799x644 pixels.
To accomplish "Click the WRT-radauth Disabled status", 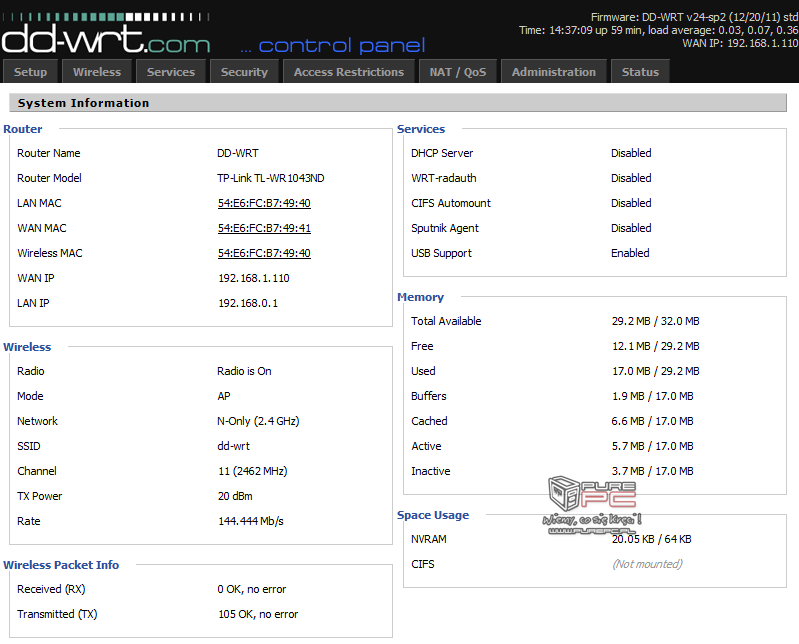I will (x=631, y=178).
